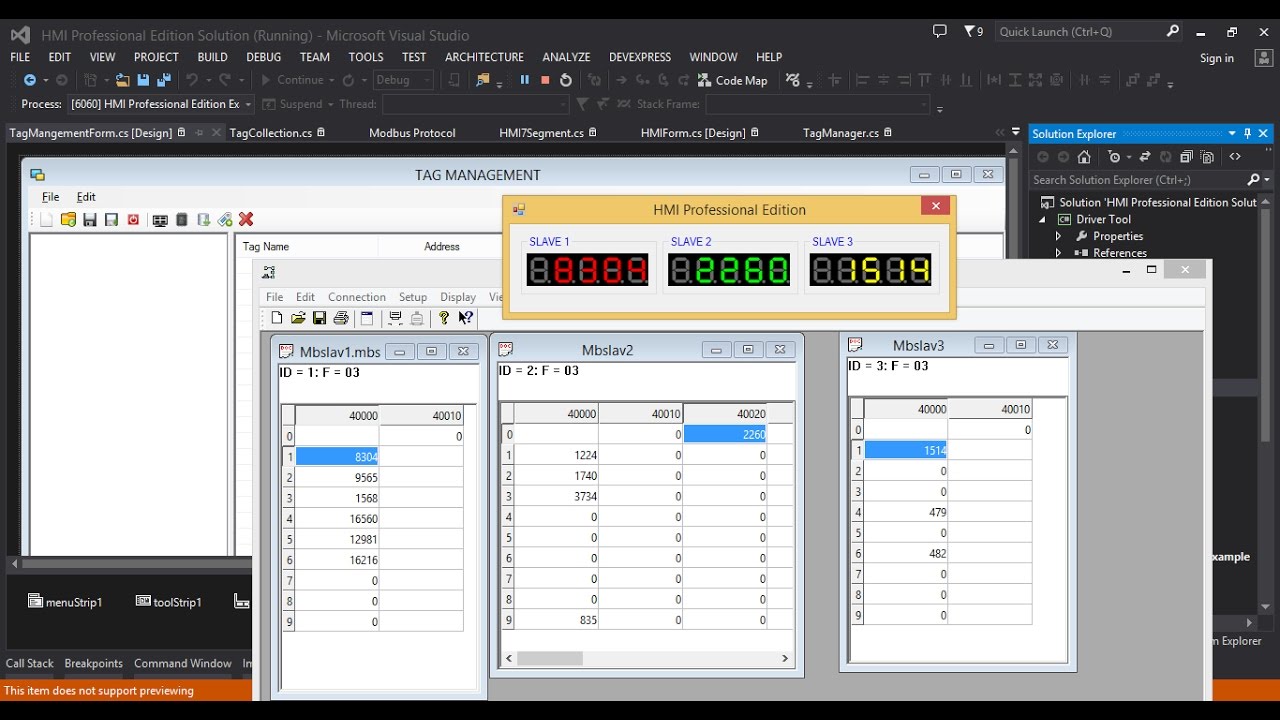Sync with active document in Solution Explorer
1280x720 pixels.
1143,157
